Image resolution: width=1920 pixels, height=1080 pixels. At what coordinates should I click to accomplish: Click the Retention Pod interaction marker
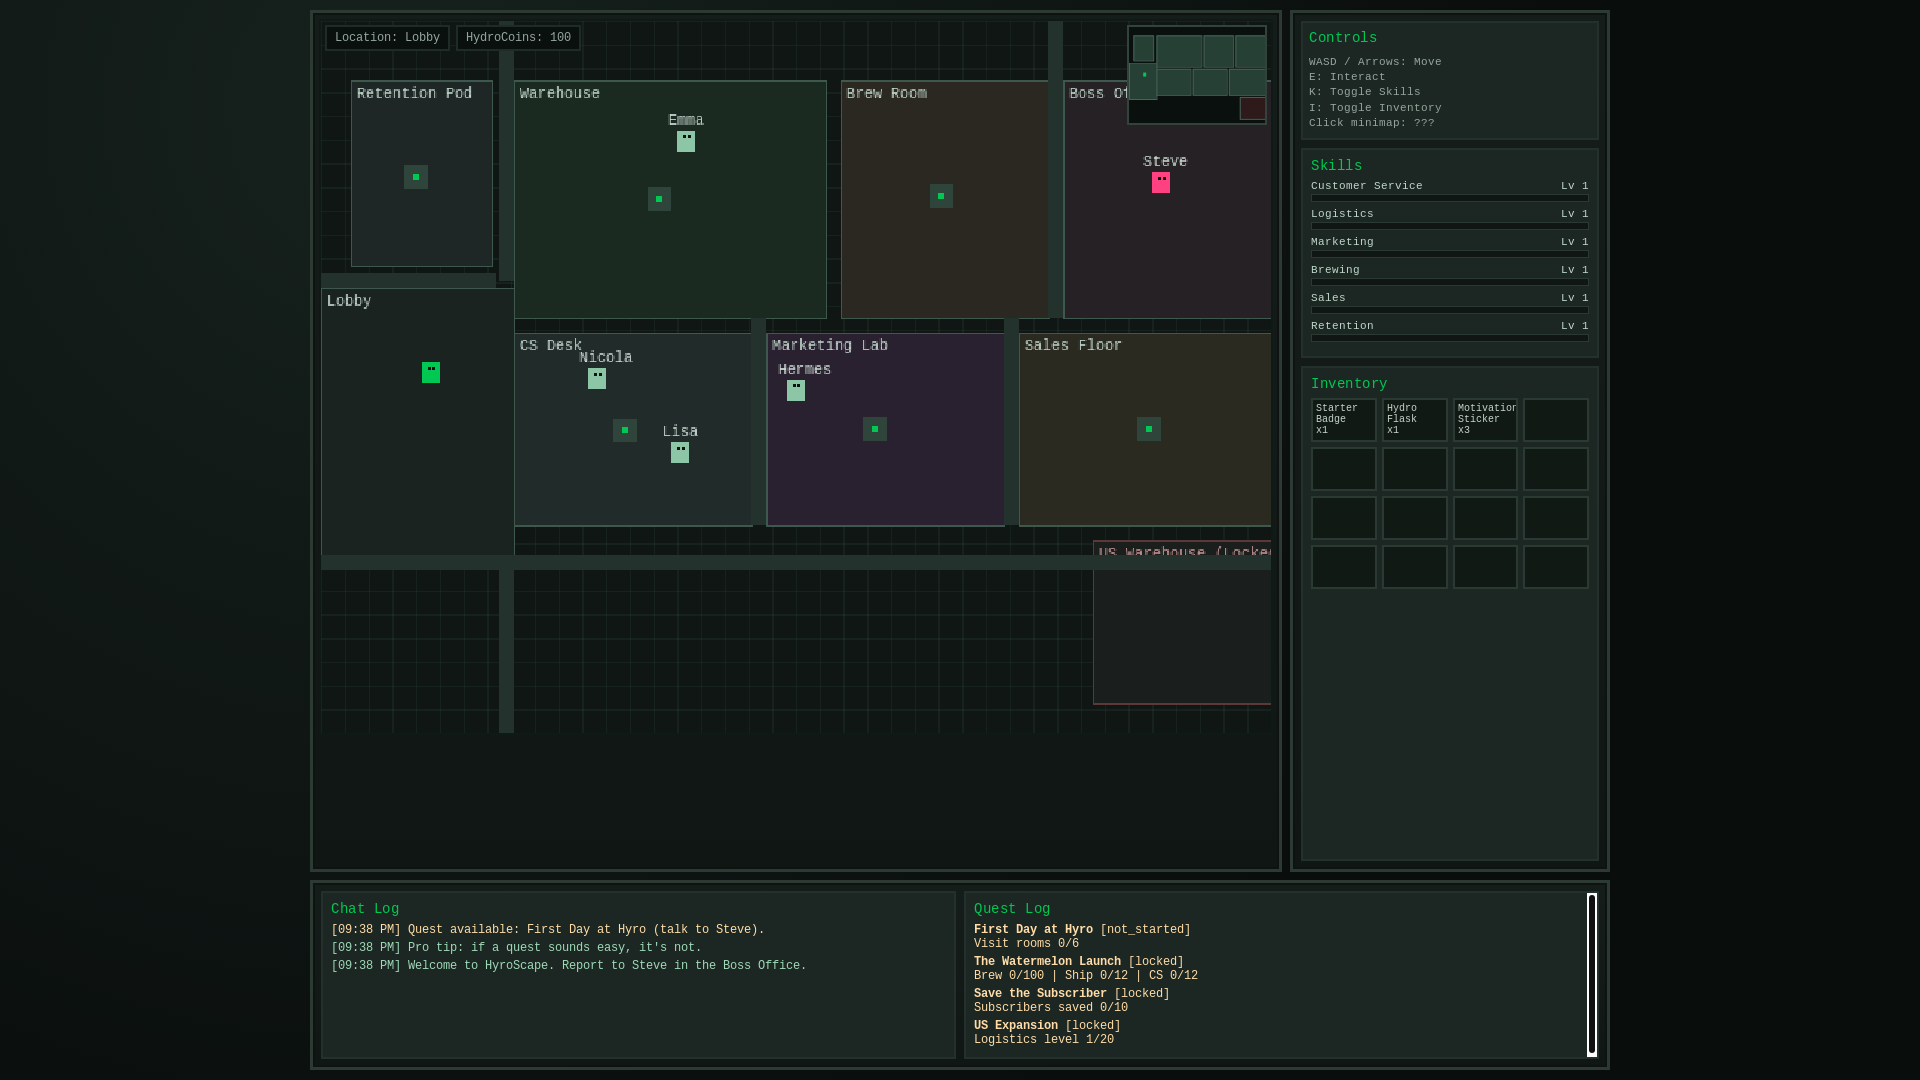click(415, 177)
